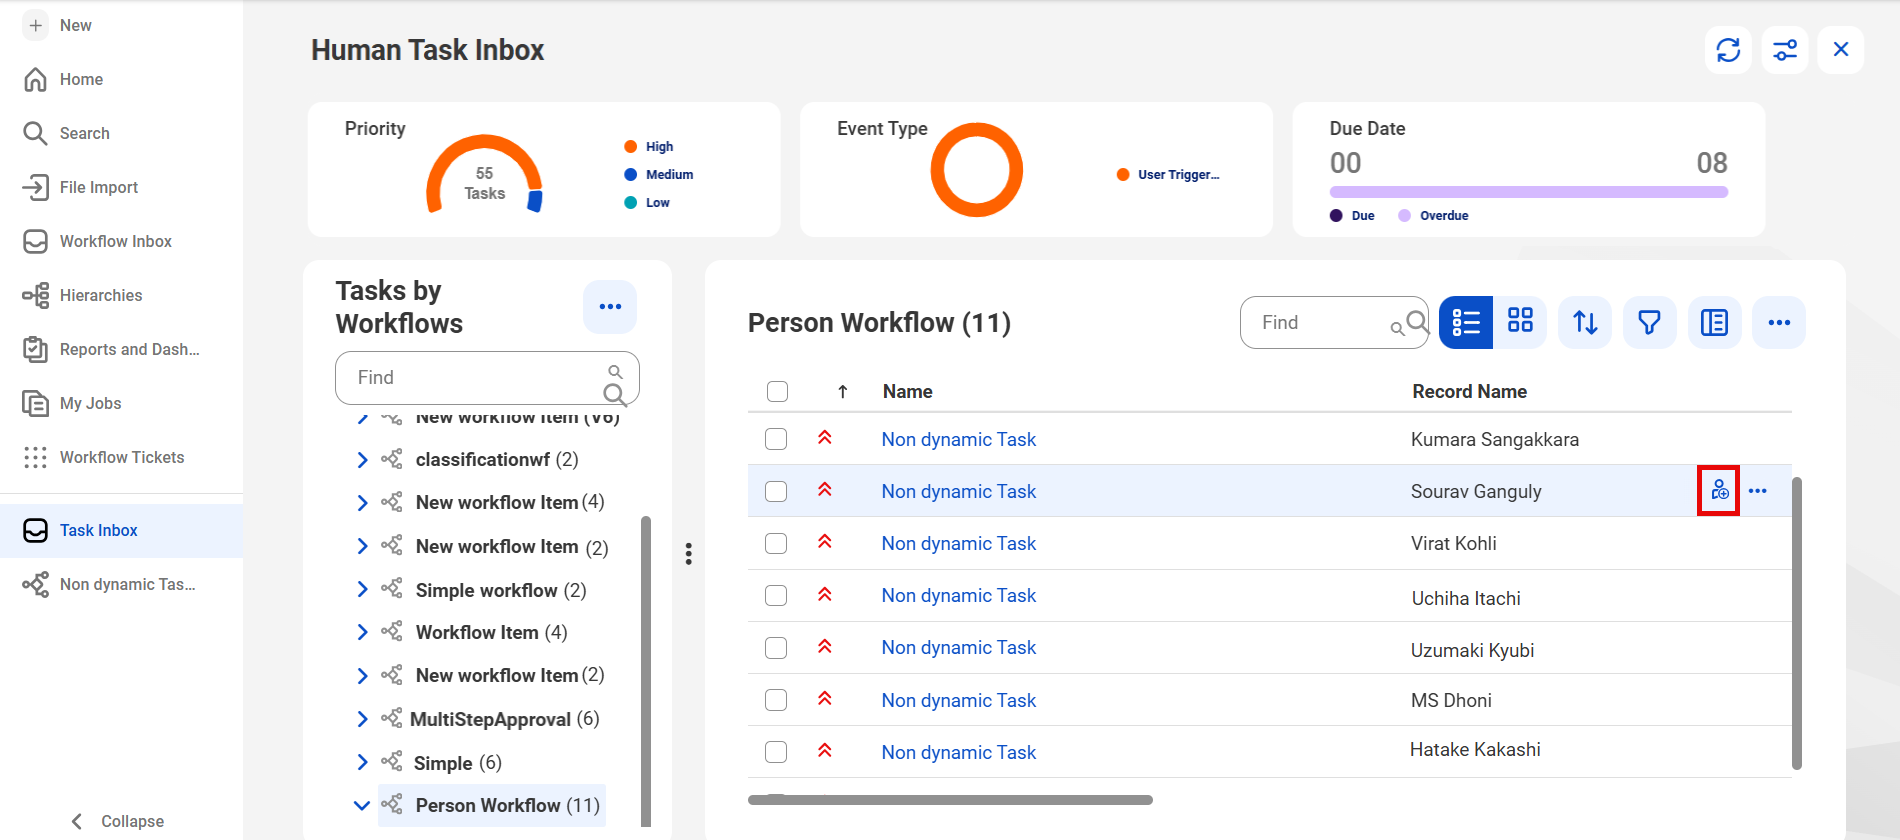Click search magnifier in task Find box

coord(1416,322)
